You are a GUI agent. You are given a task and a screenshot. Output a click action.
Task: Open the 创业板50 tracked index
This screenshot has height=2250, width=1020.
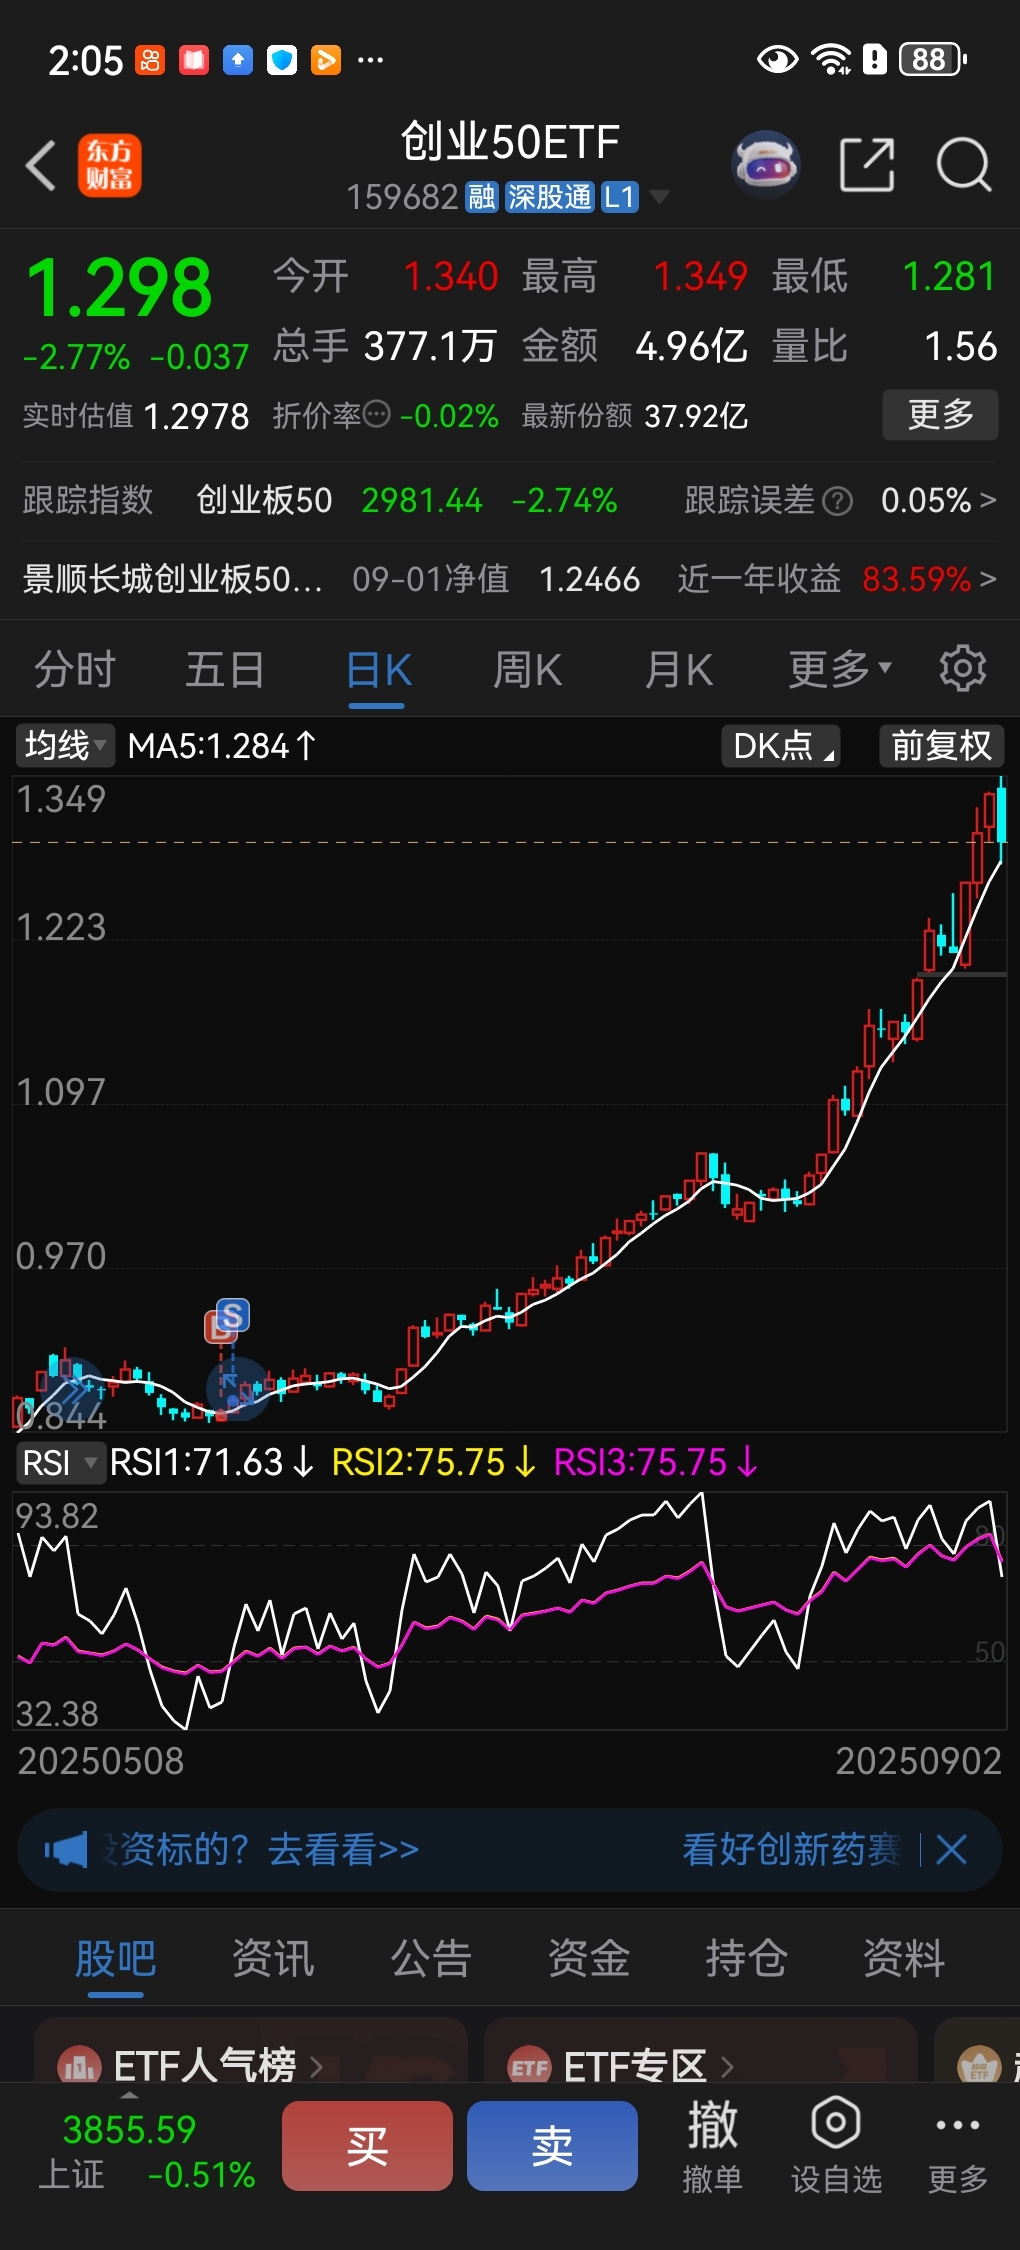(x=264, y=500)
